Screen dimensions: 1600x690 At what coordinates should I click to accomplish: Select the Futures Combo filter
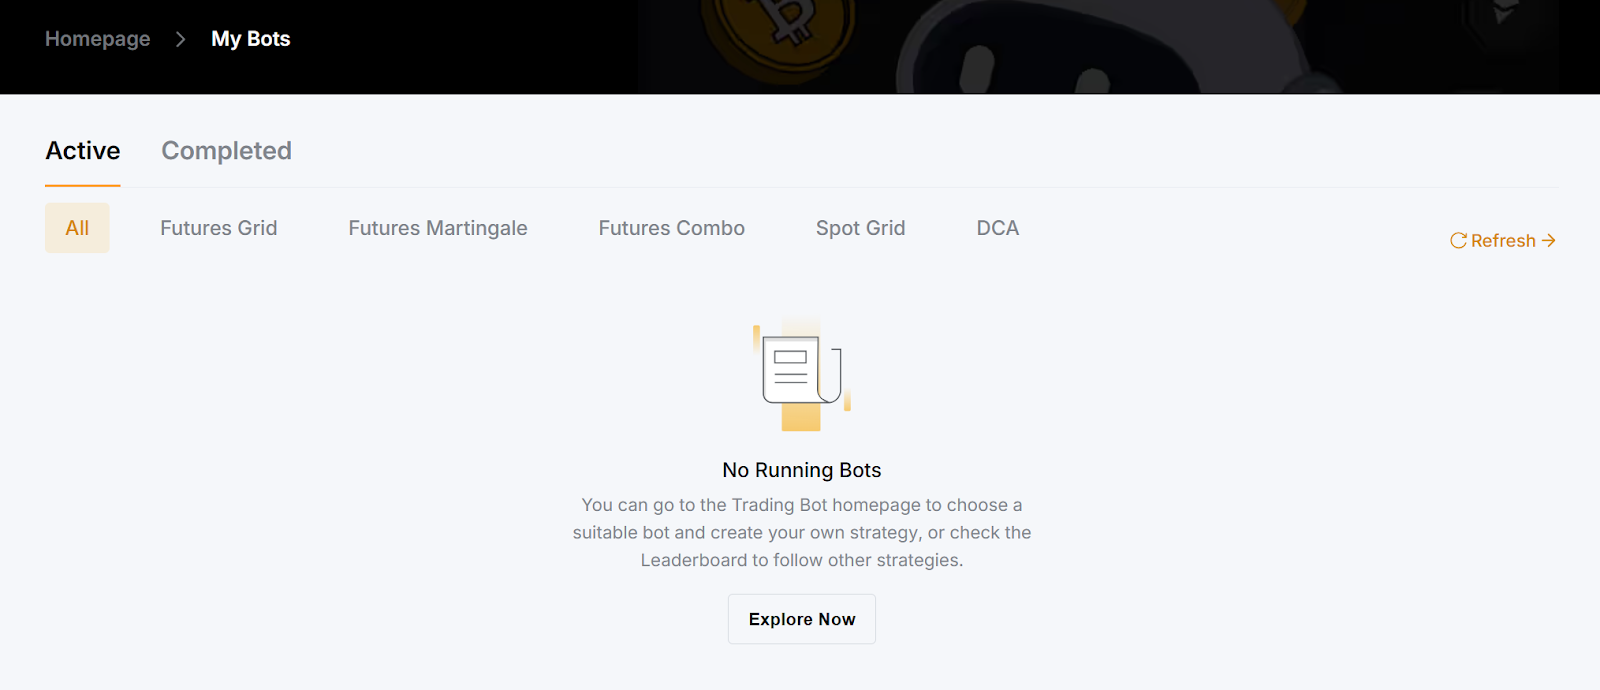(671, 228)
